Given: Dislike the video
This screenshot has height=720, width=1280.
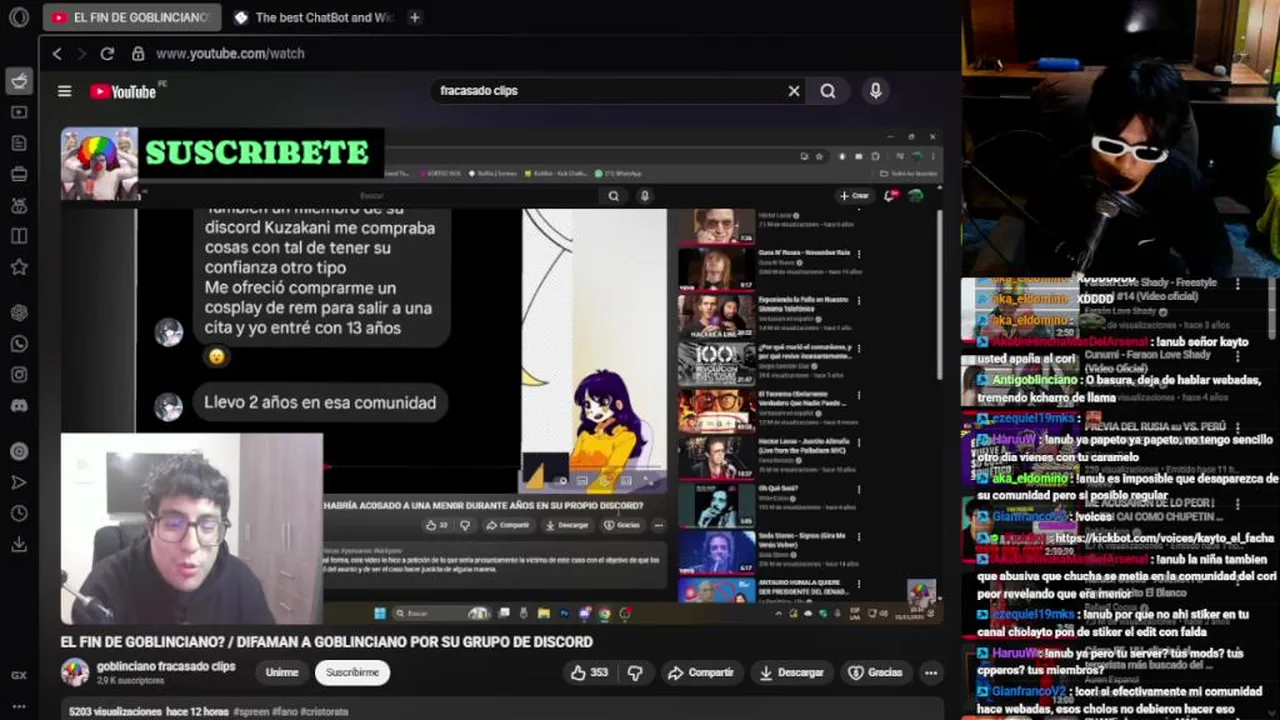Looking at the screenshot, I should point(635,673).
